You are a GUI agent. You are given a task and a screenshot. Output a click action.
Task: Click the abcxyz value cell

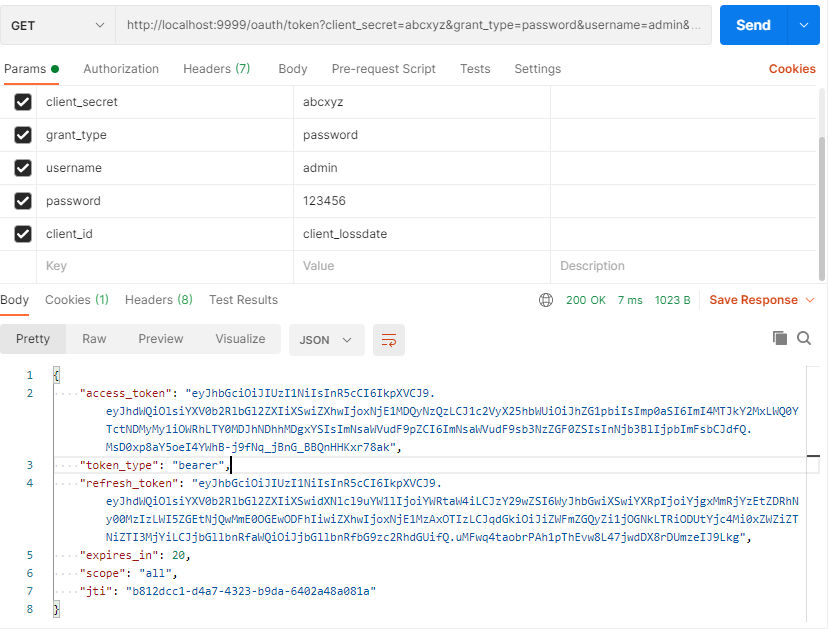point(422,102)
